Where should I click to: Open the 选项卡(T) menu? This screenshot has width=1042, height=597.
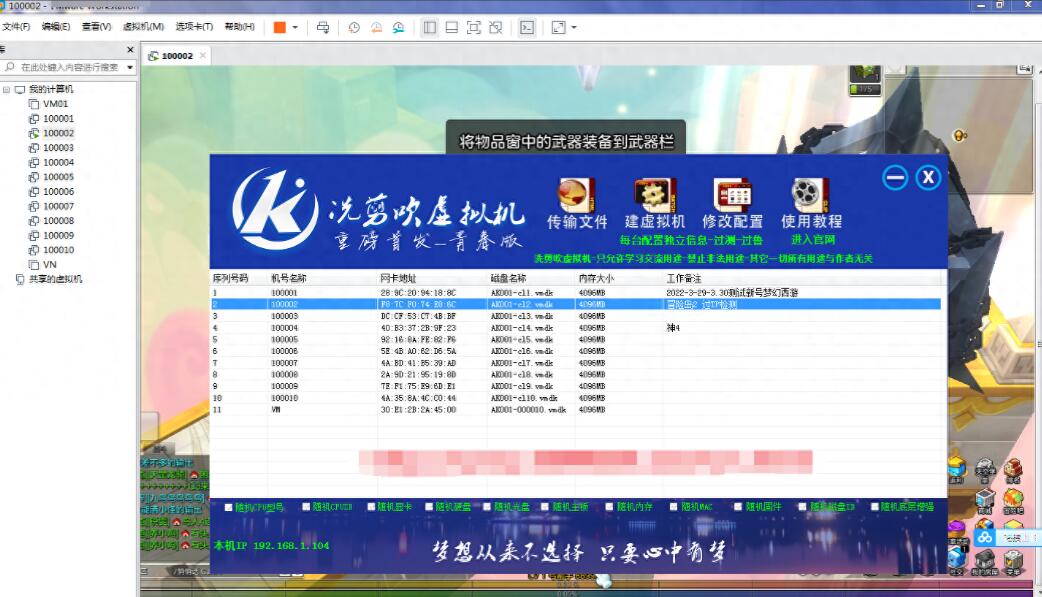(x=194, y=27)
